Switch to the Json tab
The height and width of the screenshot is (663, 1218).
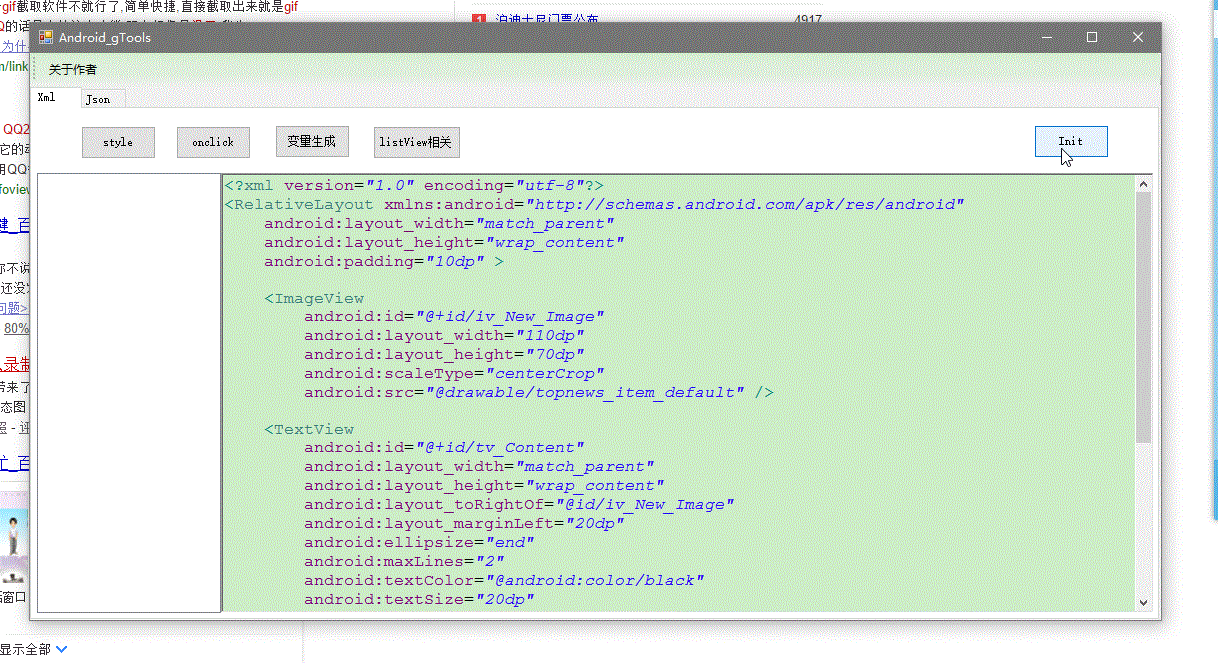pyautogui.click(x=98, y=99)
